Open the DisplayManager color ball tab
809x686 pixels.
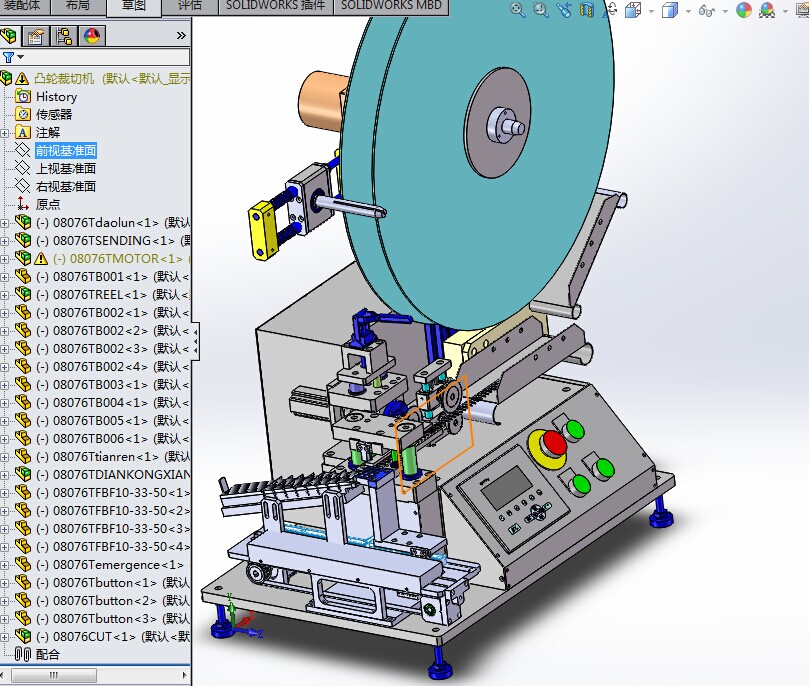(x=92, y=36)
